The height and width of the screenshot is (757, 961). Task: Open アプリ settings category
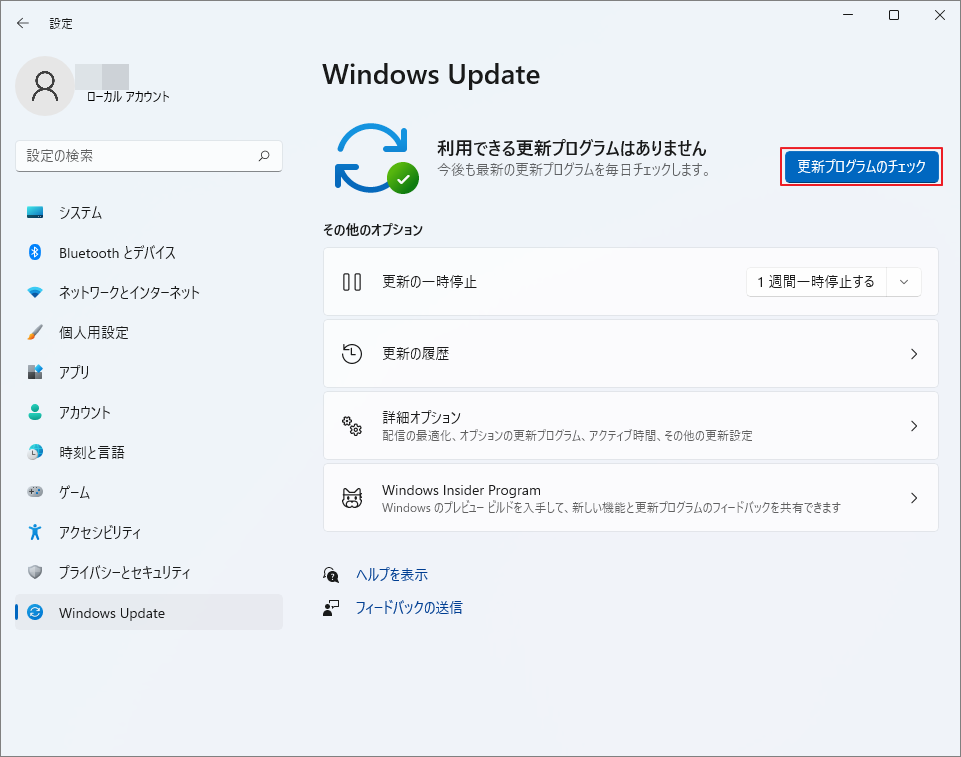pyautogui.click(x=149, y=371)
